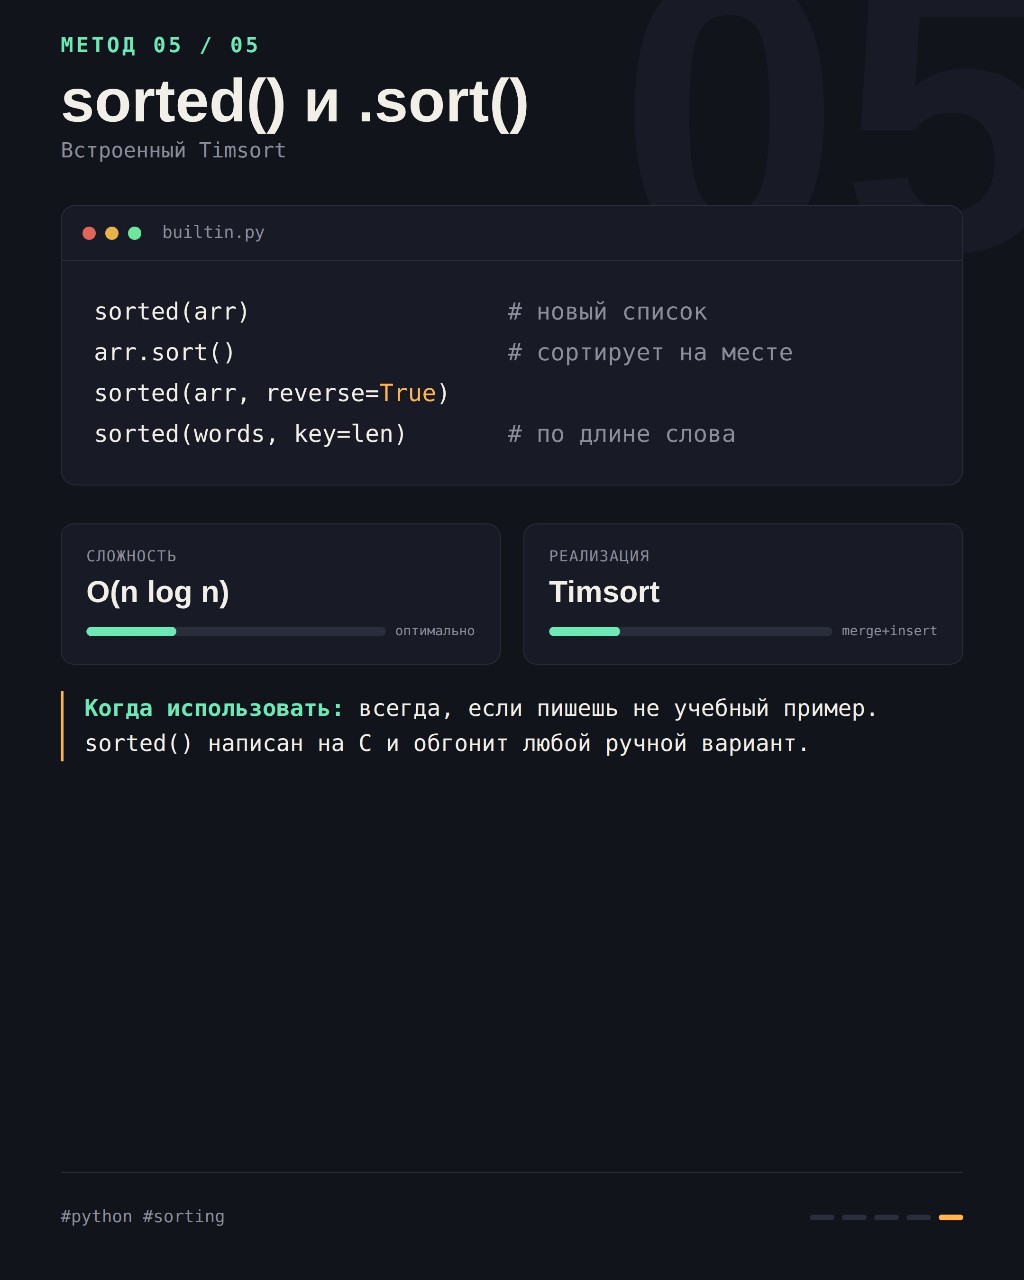
Task: Click the third gray pagination dash
Action: (x=887, y=1217)
